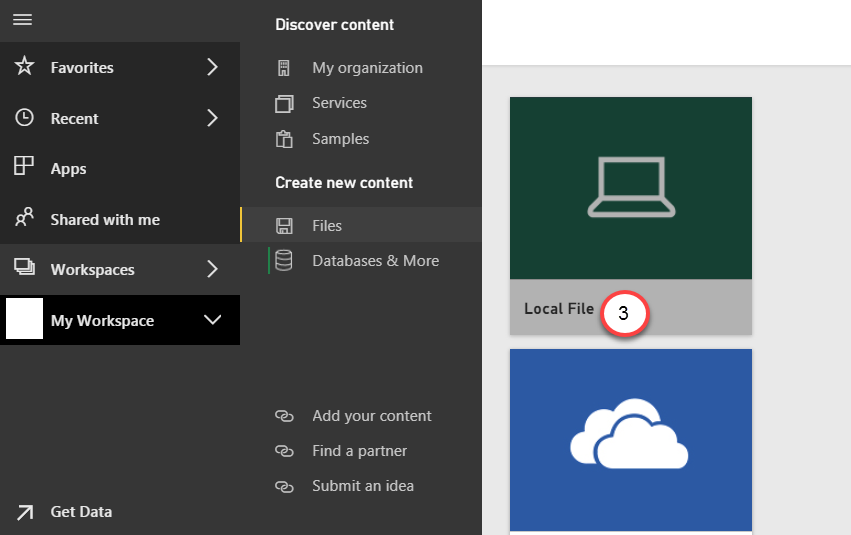Select Databases & More
Image resolution: width=851 pixels, height=535 pixels.
pos(376,261)
